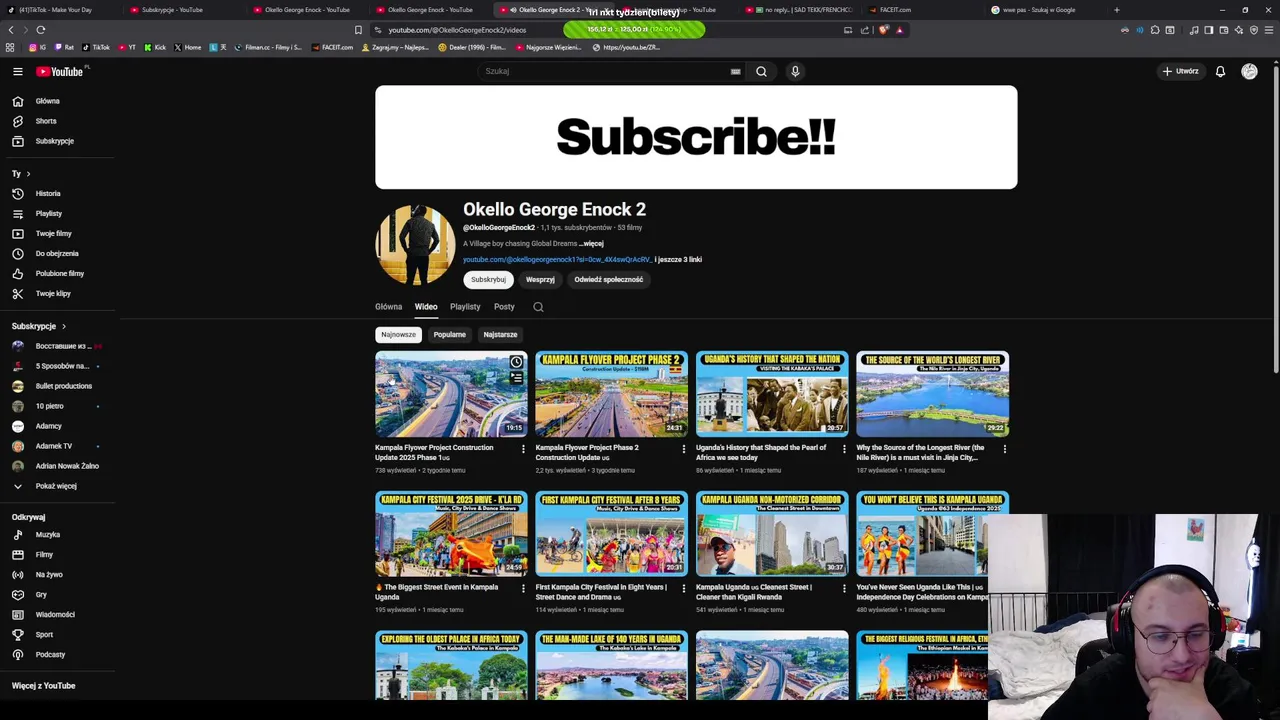The height and width of the screenshot is (720, 1280).
Task: Select the Popularne filter chip
Action: click(x=449, y=335)
